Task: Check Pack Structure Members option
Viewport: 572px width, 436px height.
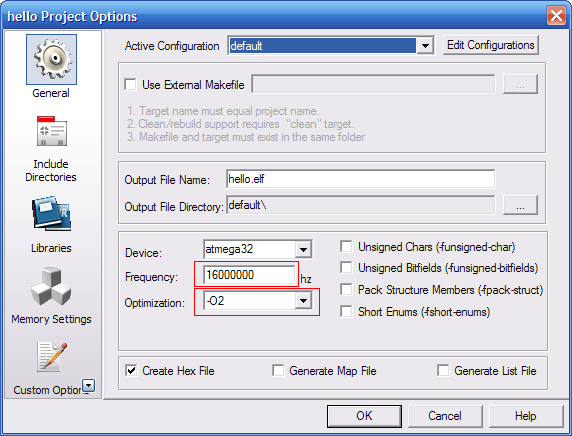Action: coord(346,290)
